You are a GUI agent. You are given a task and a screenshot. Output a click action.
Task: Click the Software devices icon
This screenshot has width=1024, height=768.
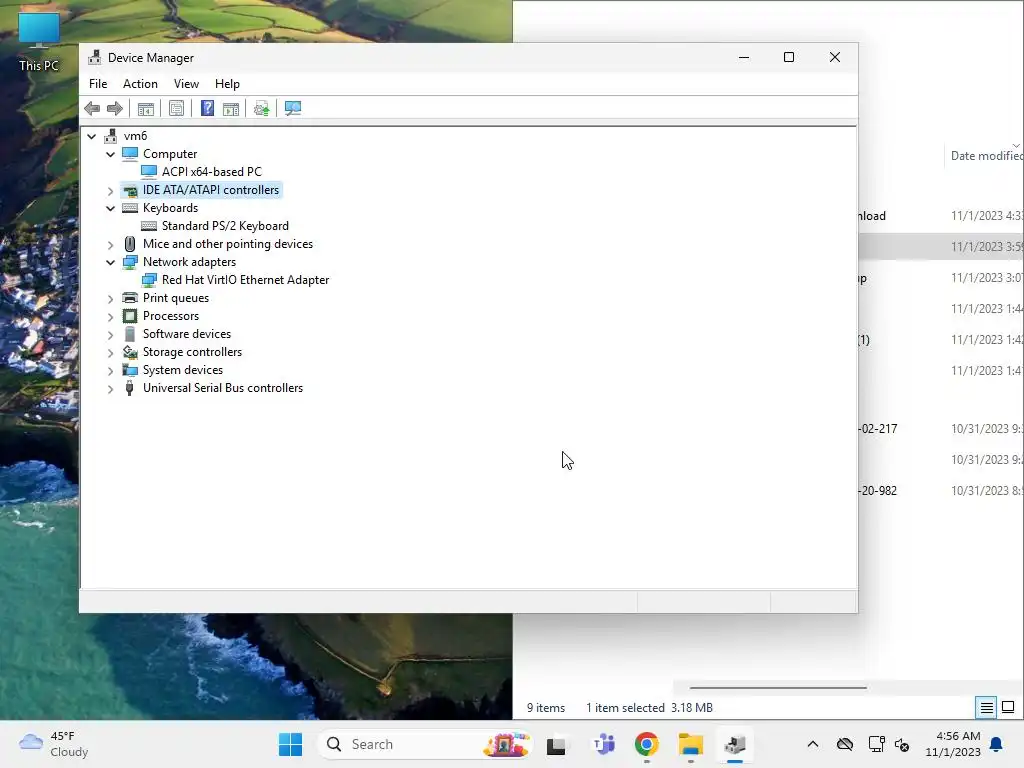130,334
